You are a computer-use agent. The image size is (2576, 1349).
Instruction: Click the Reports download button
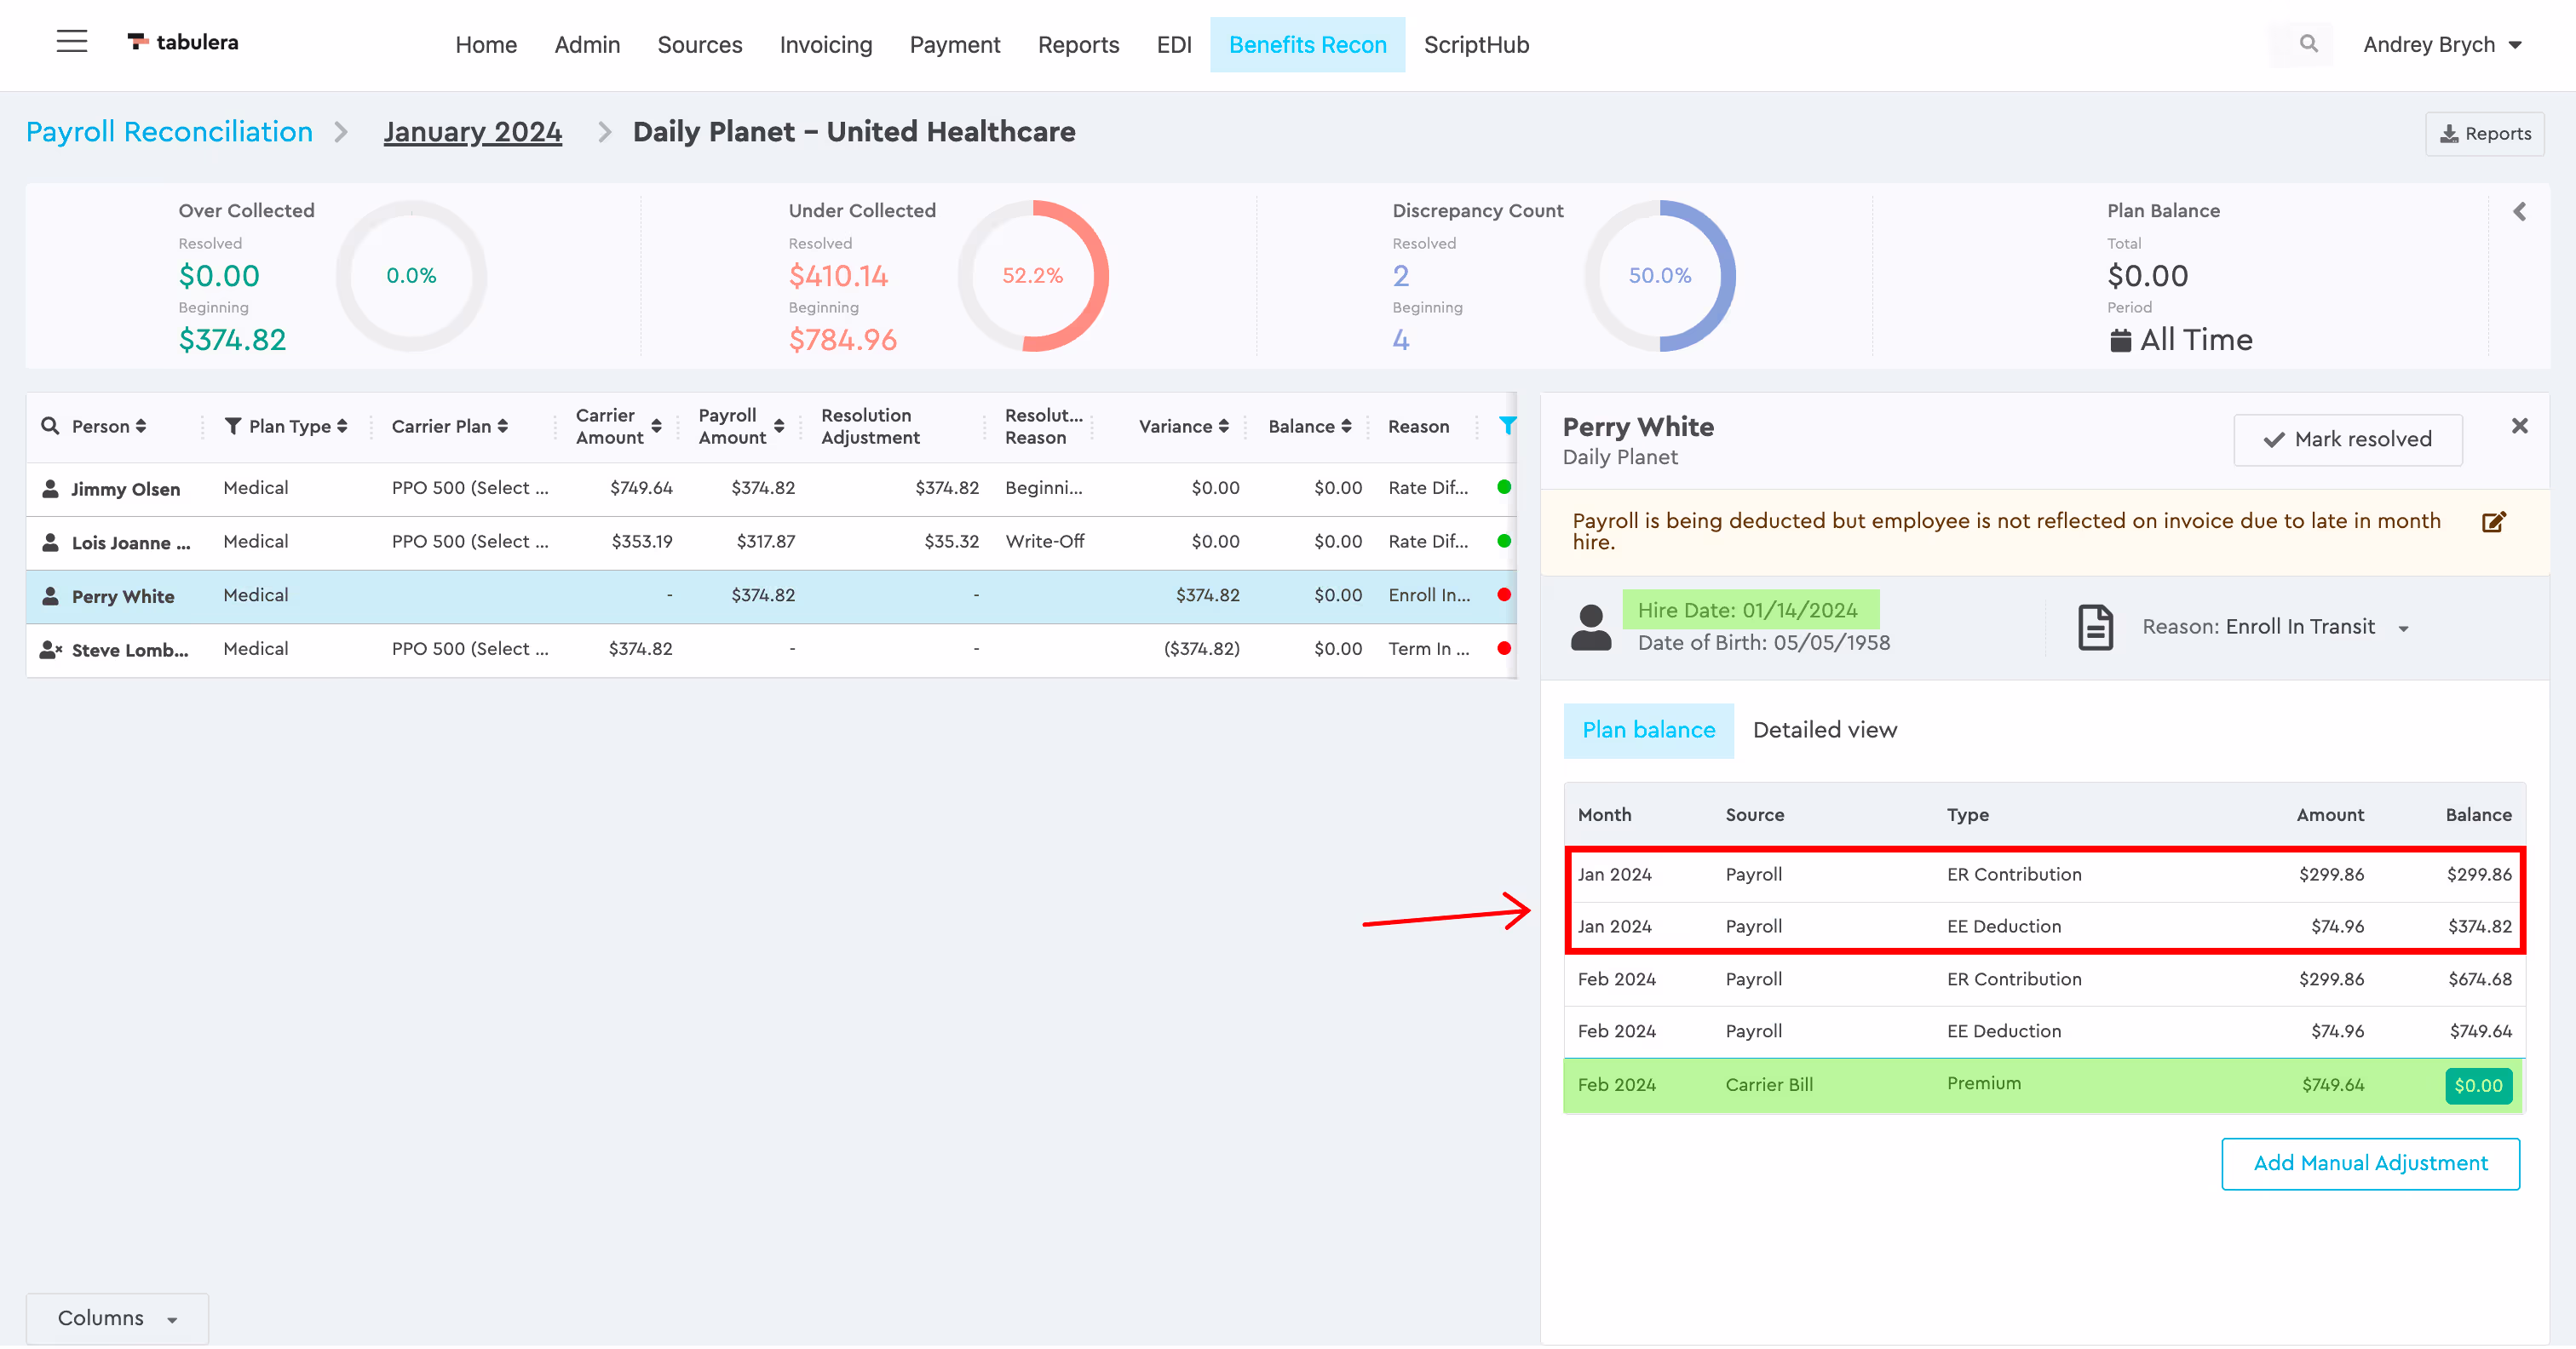(x=2484, y=134)
